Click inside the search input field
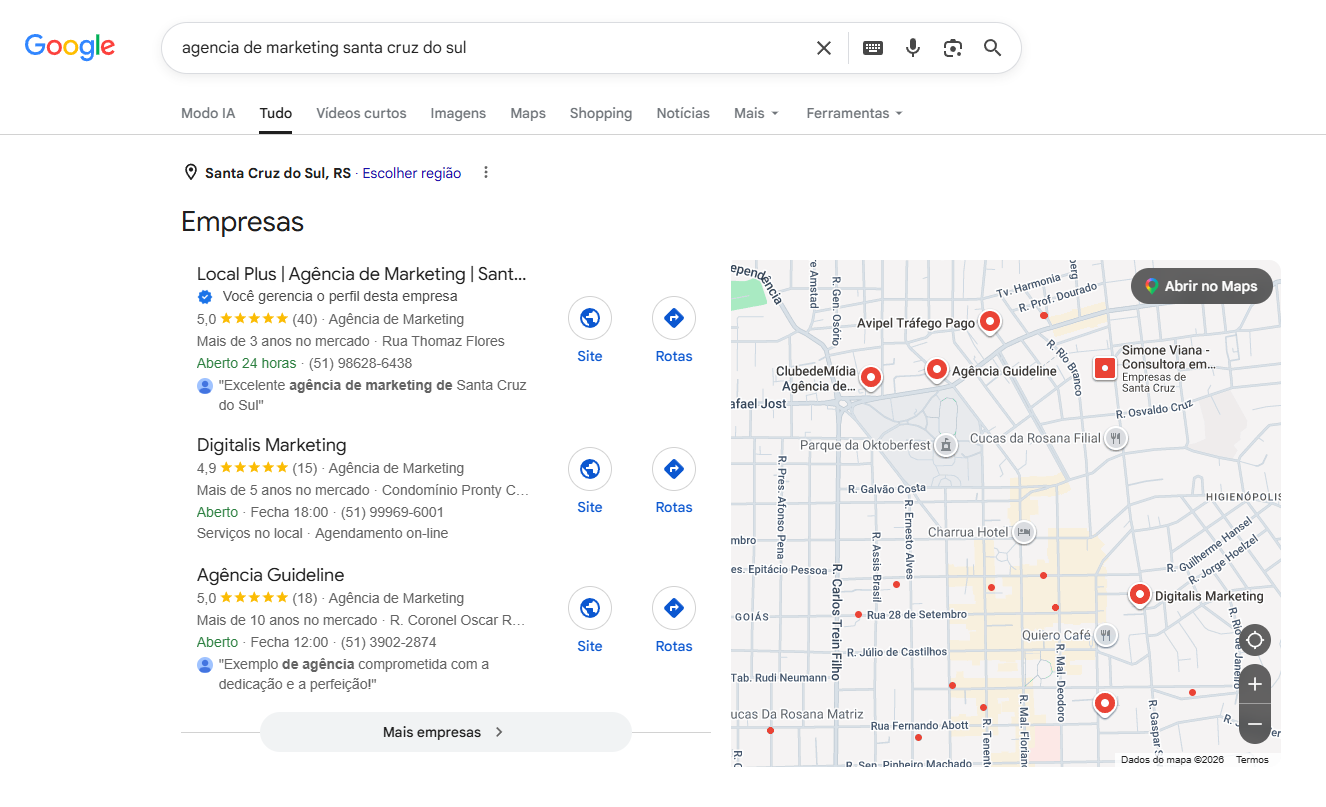Image resolution: width=1326 pixels, height=807 pixels. click(x=490, y=48)
